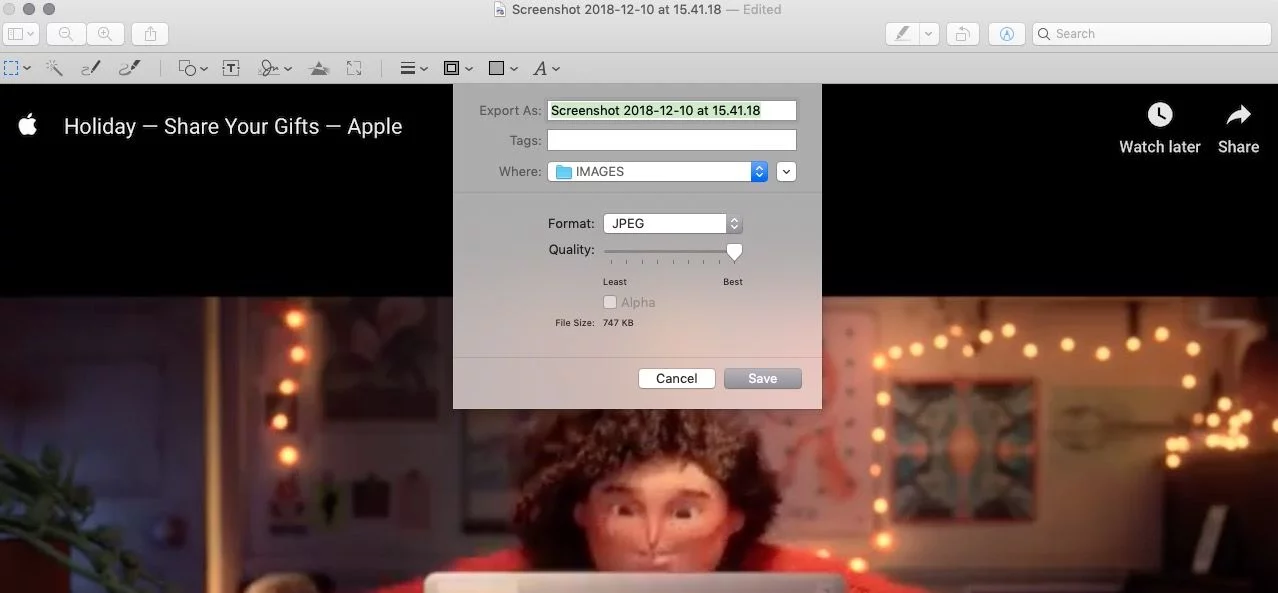
Task: Open the Format dropdown showing JPEG
Action: [x=672, y=223]
